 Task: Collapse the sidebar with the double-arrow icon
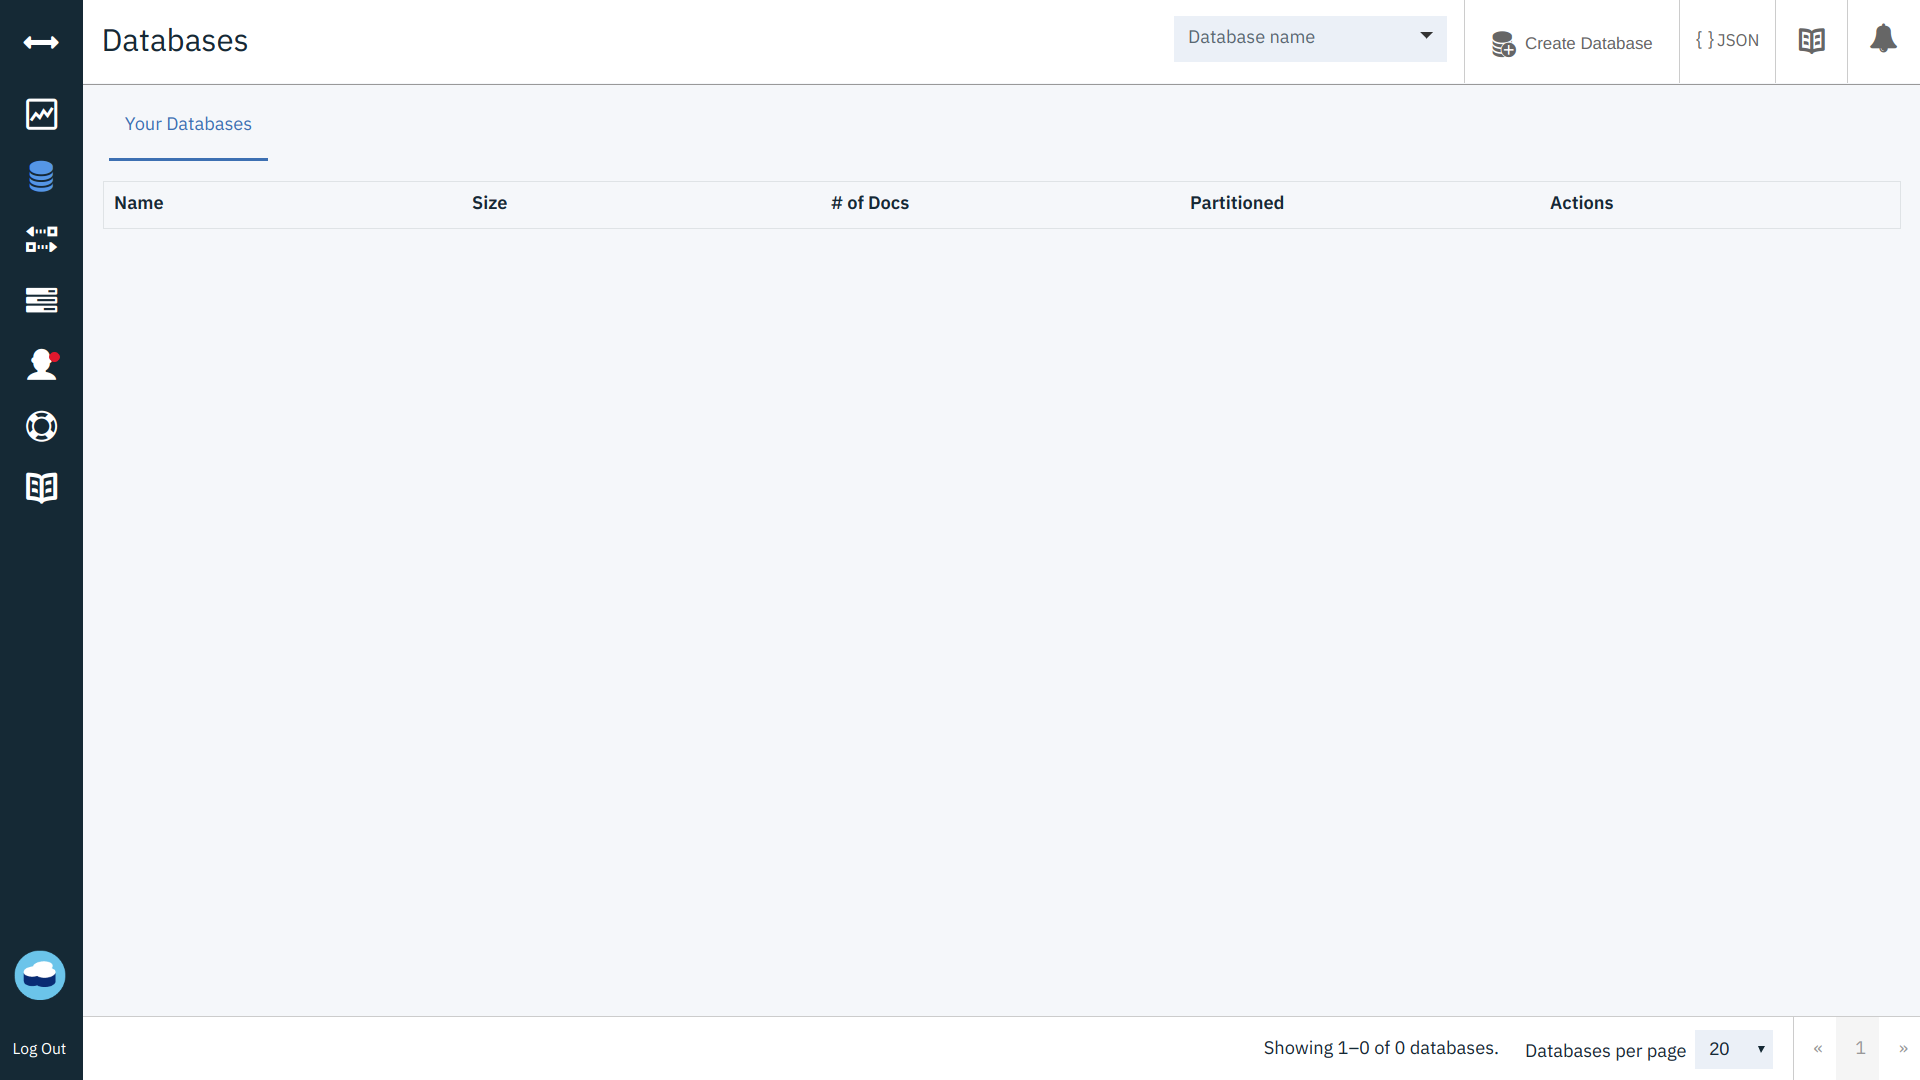pyautogui.click(x=41, y=42)
